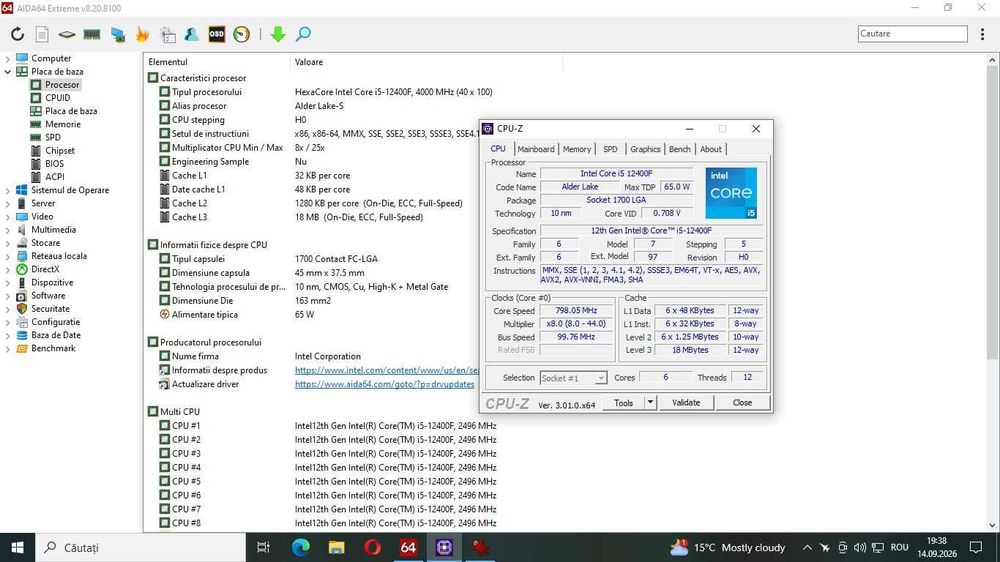Viewport: 1000px width, 562px height.
Task: Open the Report page icon in toolbar
Action: click(x=42, y=34)
